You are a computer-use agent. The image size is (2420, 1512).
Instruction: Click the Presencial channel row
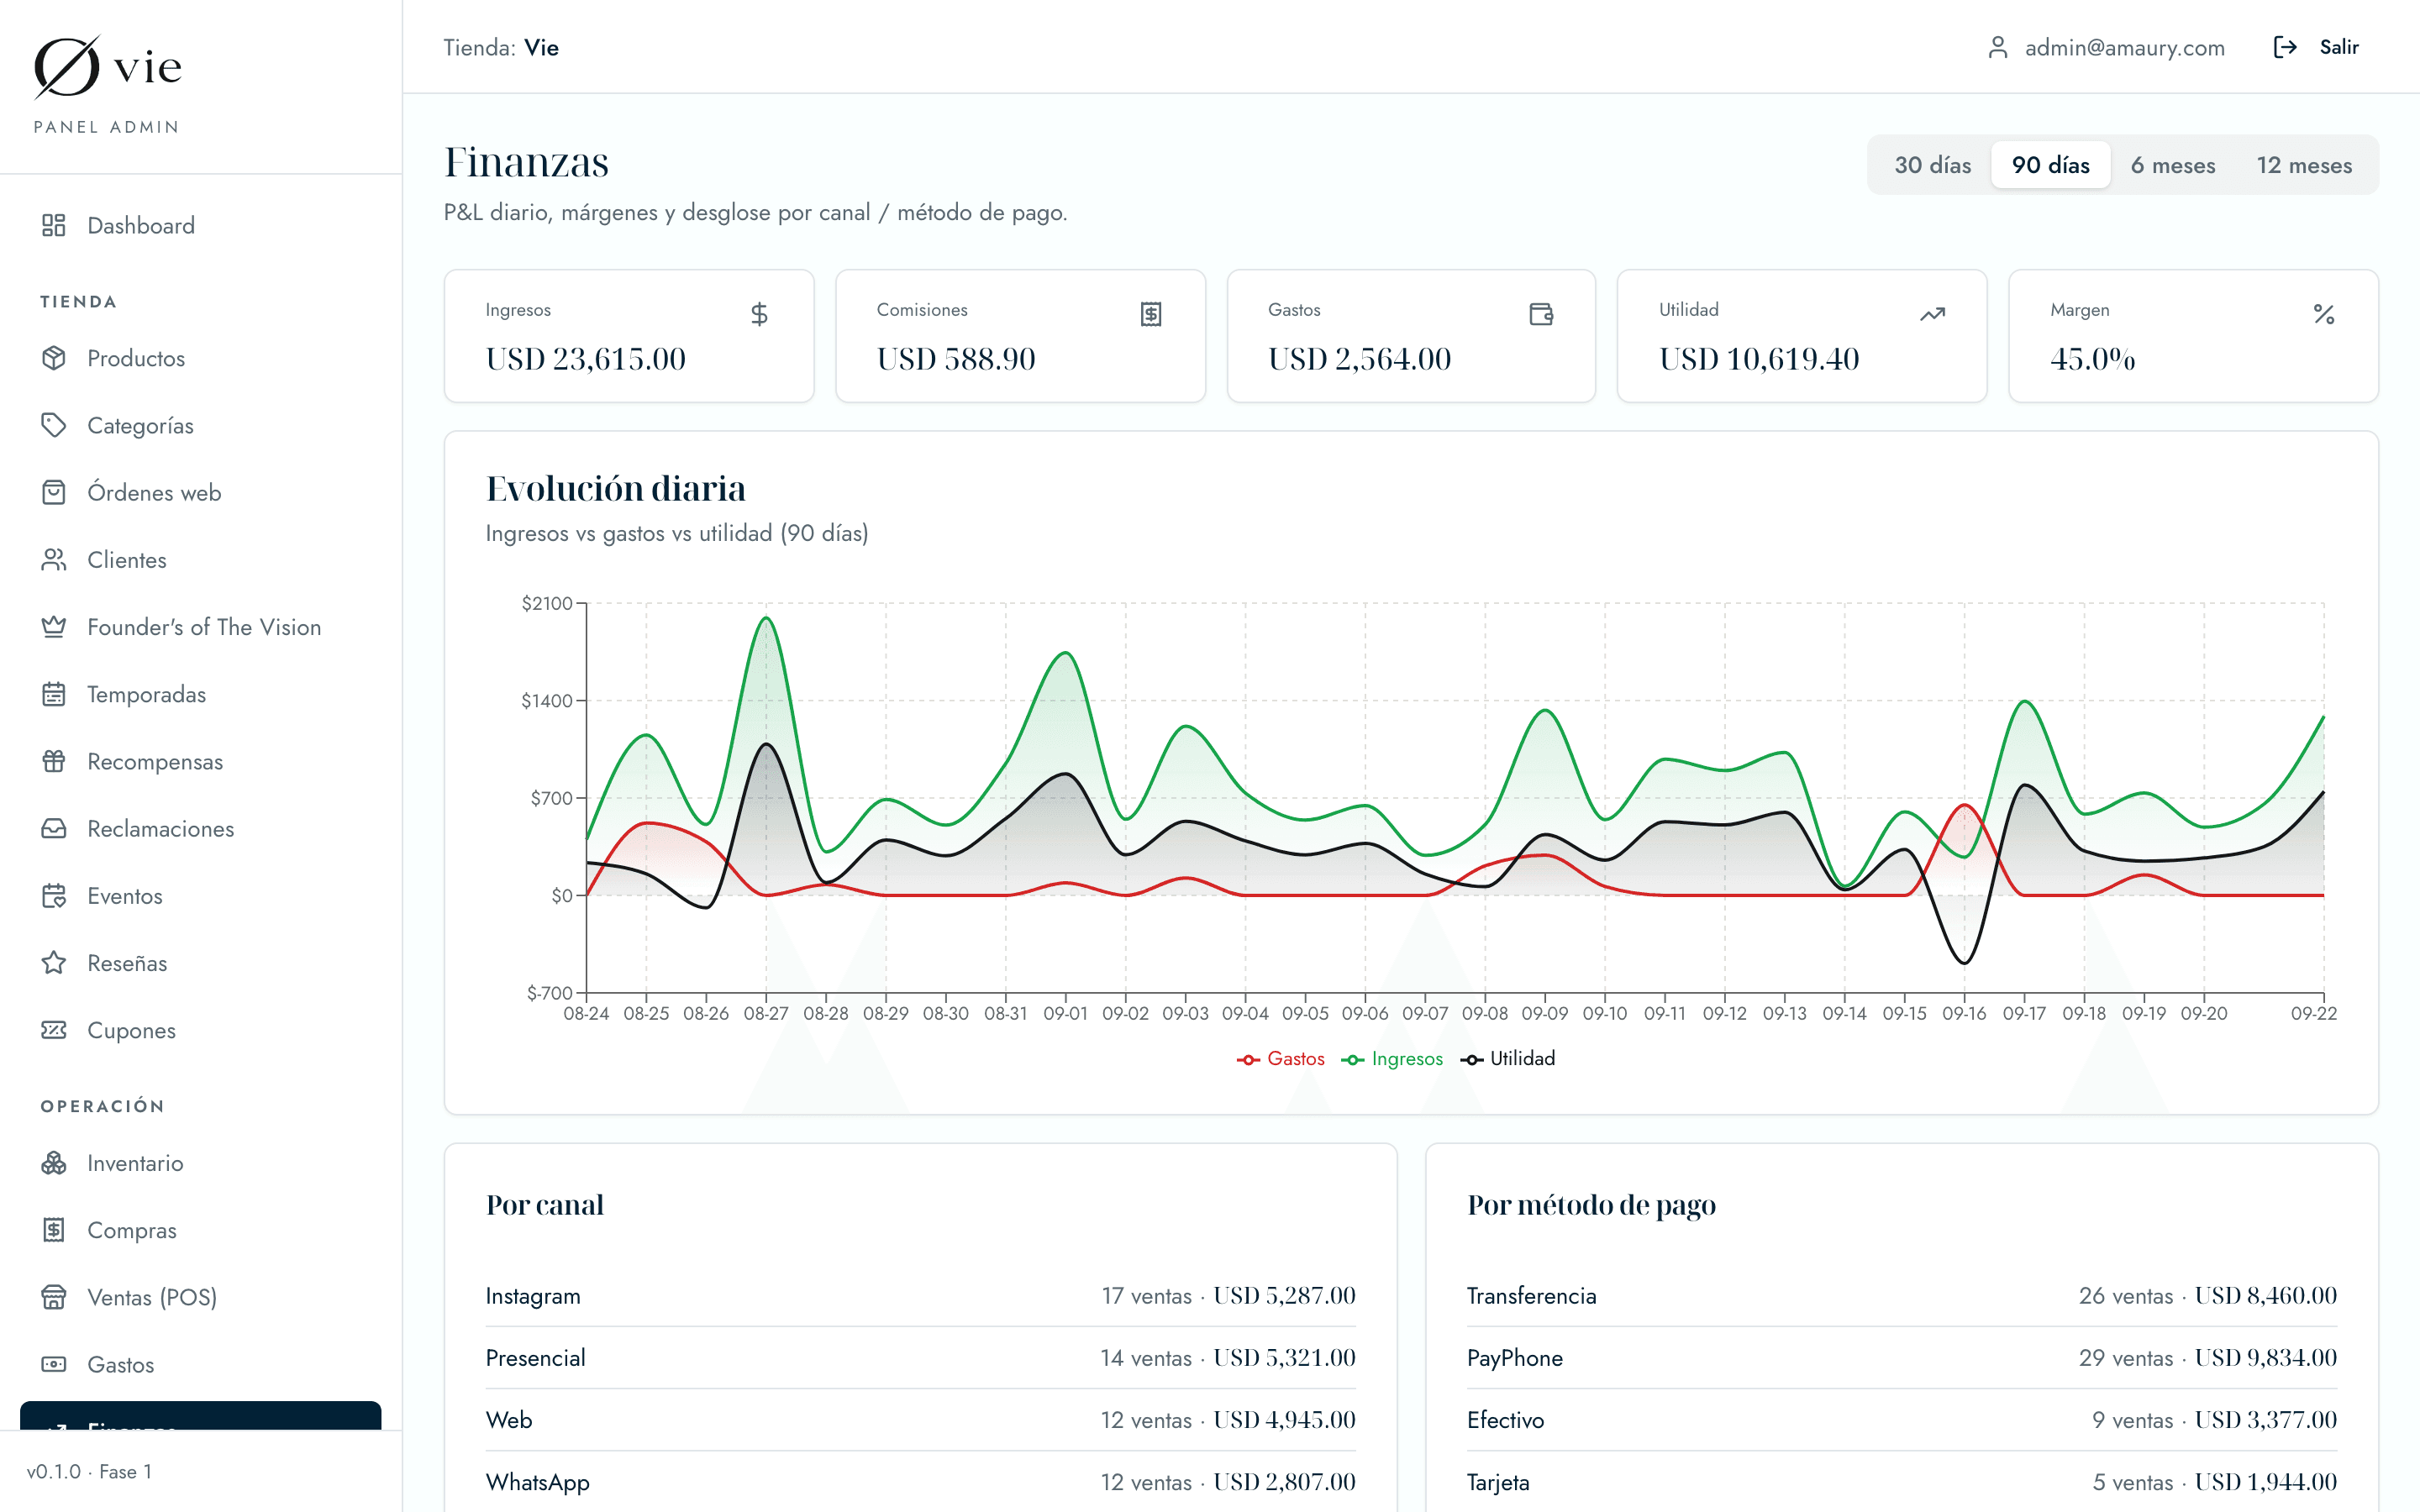(x=920, y=1358)
